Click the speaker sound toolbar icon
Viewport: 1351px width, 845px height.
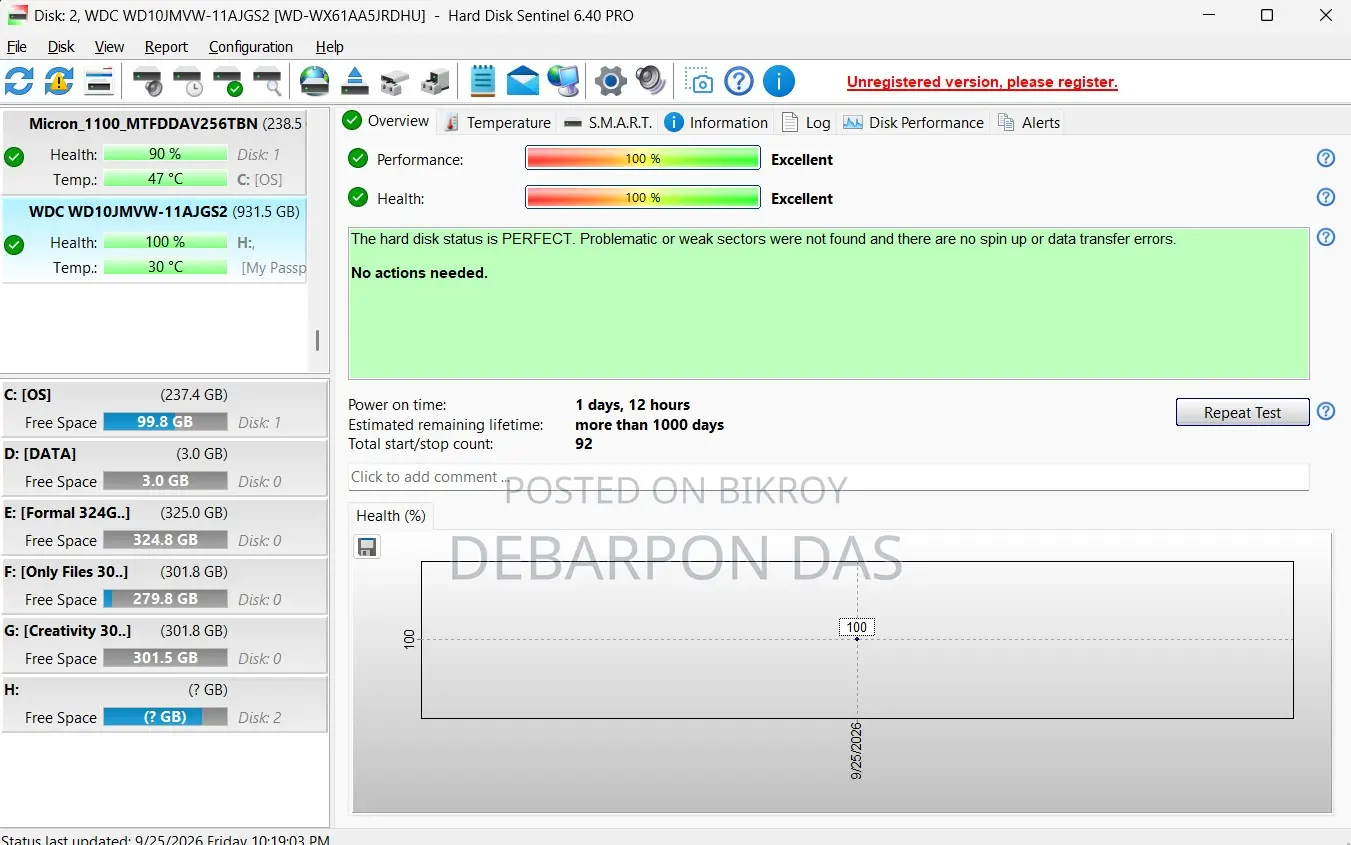(x=650, y=81)
